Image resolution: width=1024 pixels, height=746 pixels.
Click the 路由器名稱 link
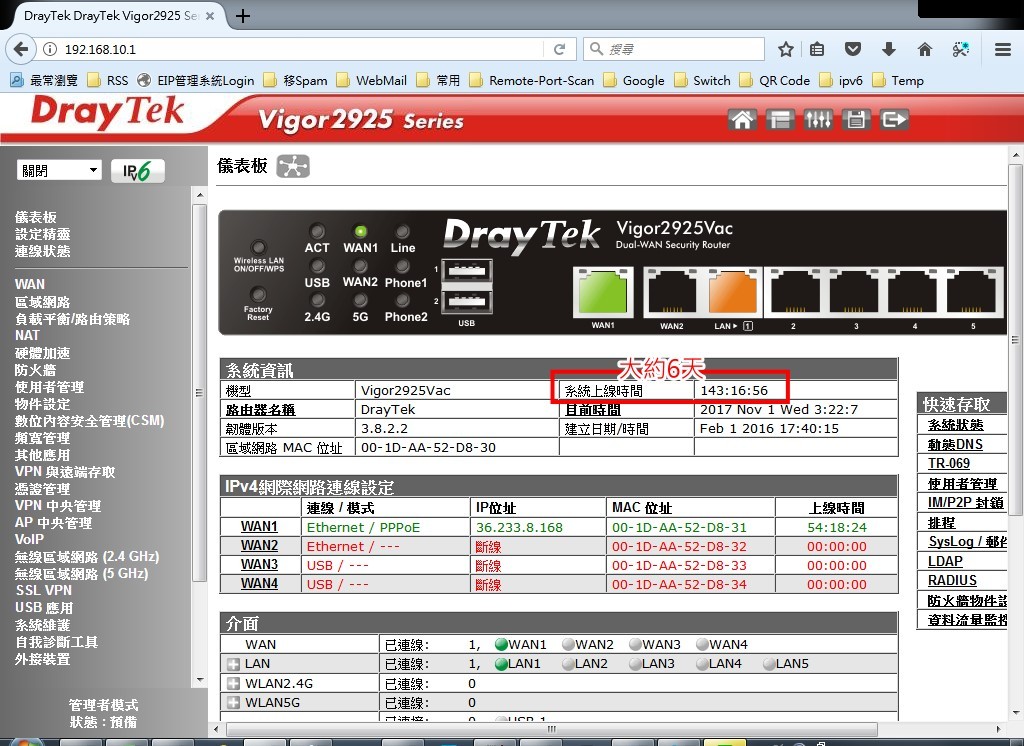click(x=261, y=410)
